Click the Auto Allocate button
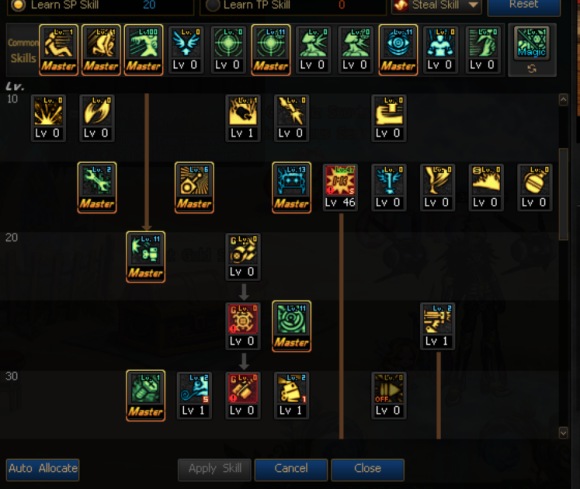Image resolution: width=580 pixels, height=489 pixels. [x=43, y=469]
